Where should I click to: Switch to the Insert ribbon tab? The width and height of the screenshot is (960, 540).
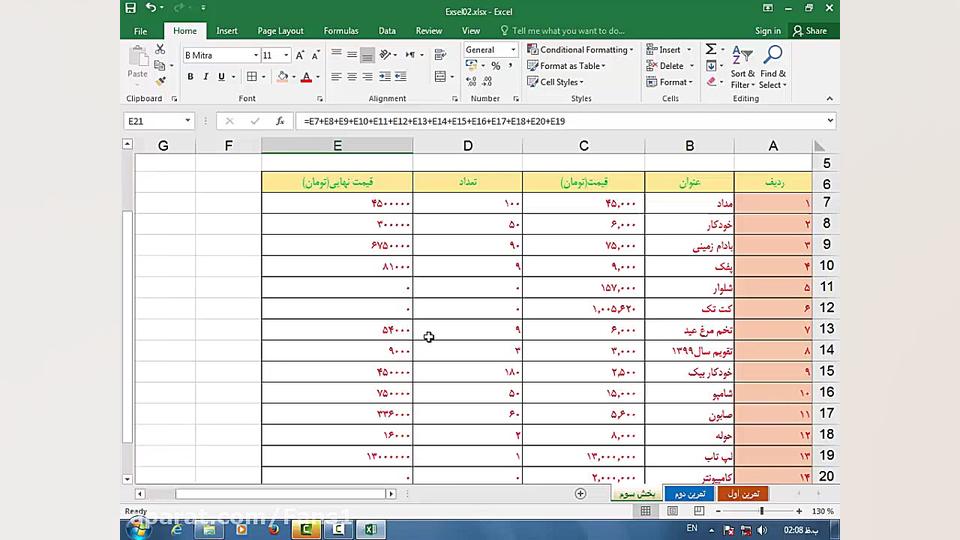coord(227,31)
